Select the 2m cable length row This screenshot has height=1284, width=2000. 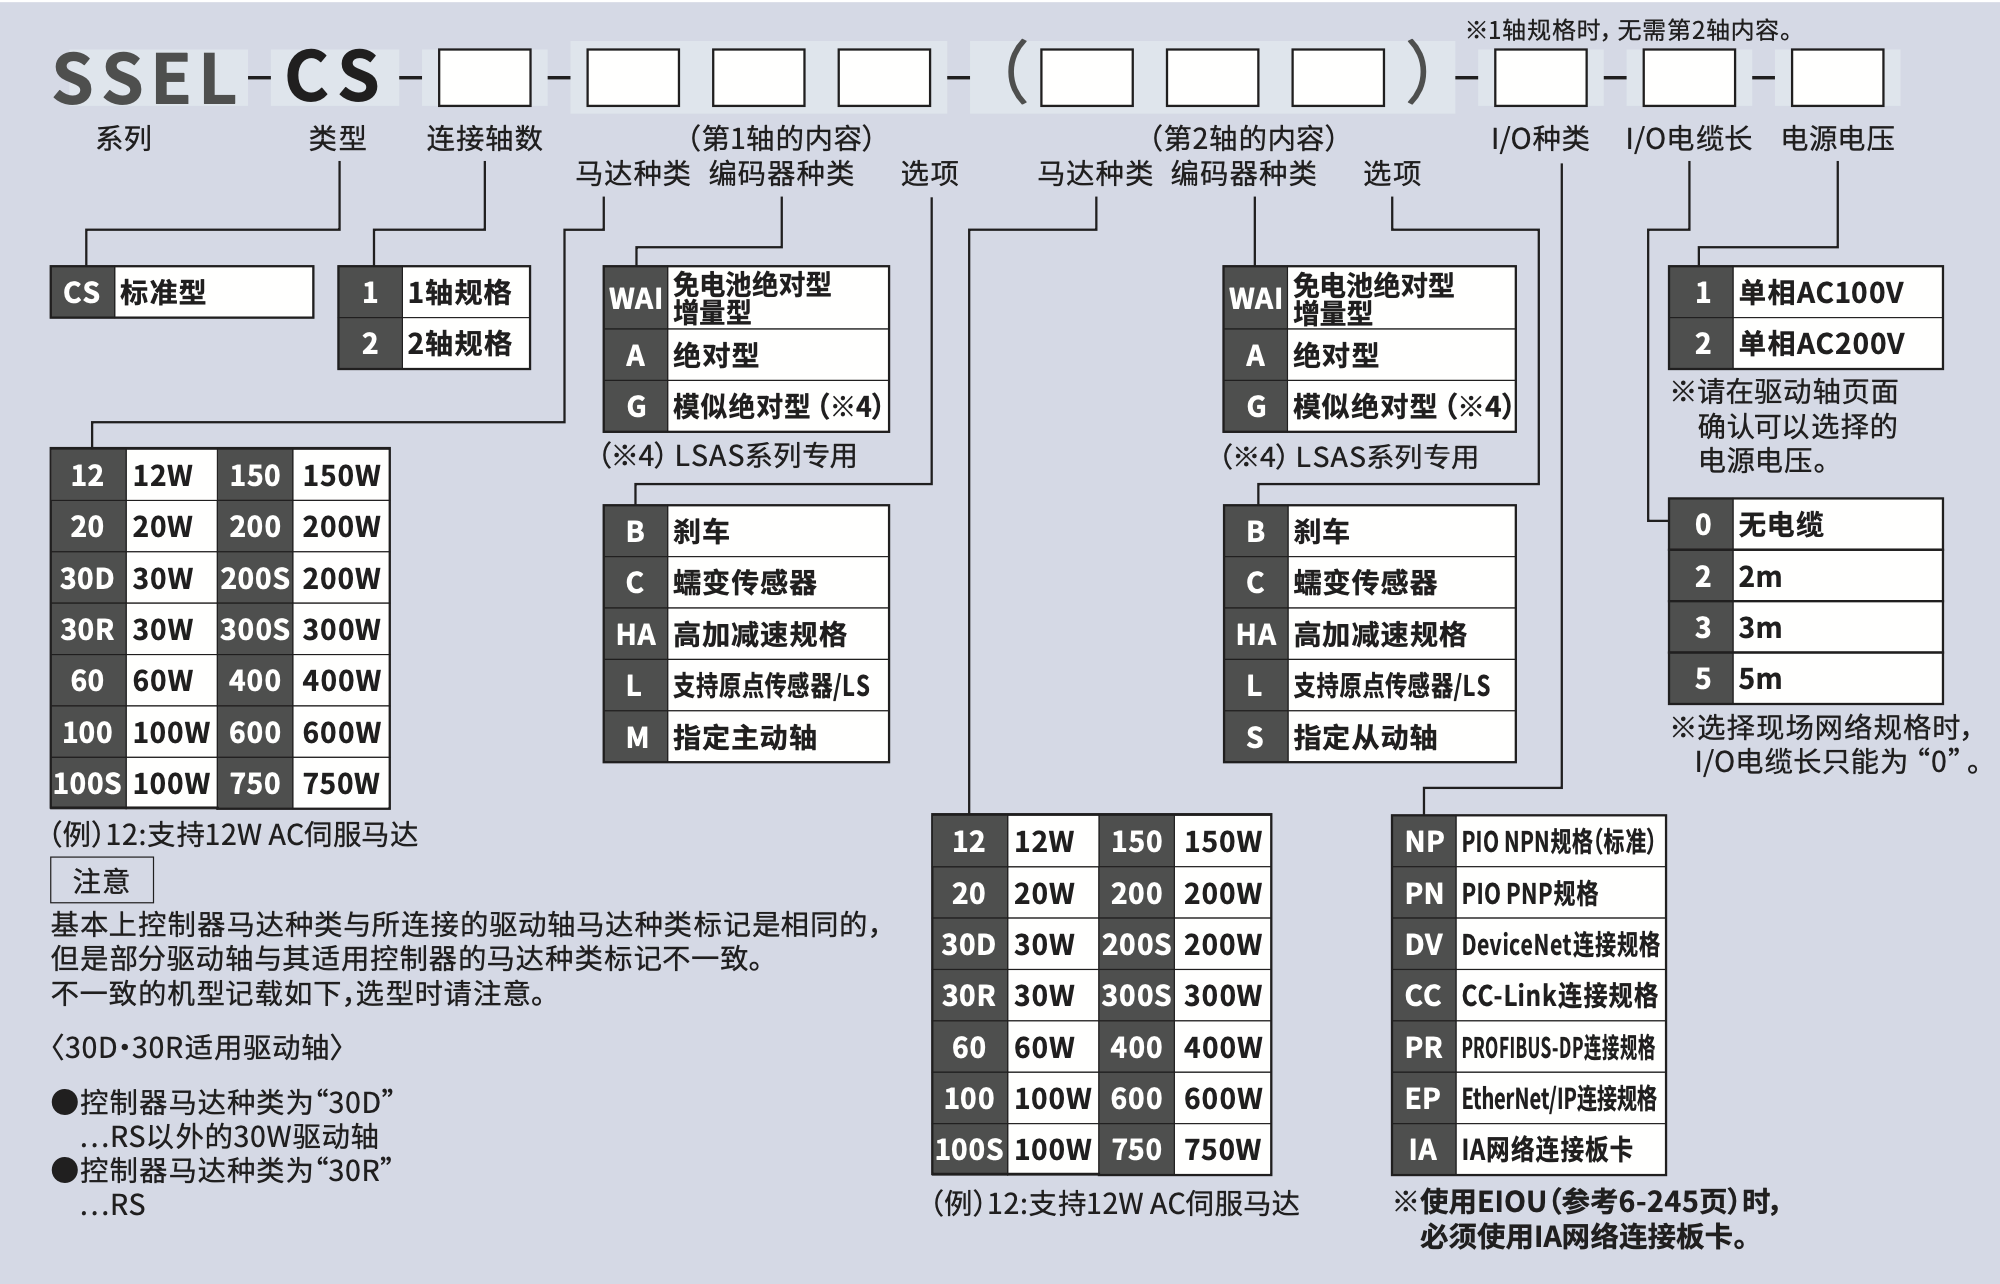coord(1806,576)
